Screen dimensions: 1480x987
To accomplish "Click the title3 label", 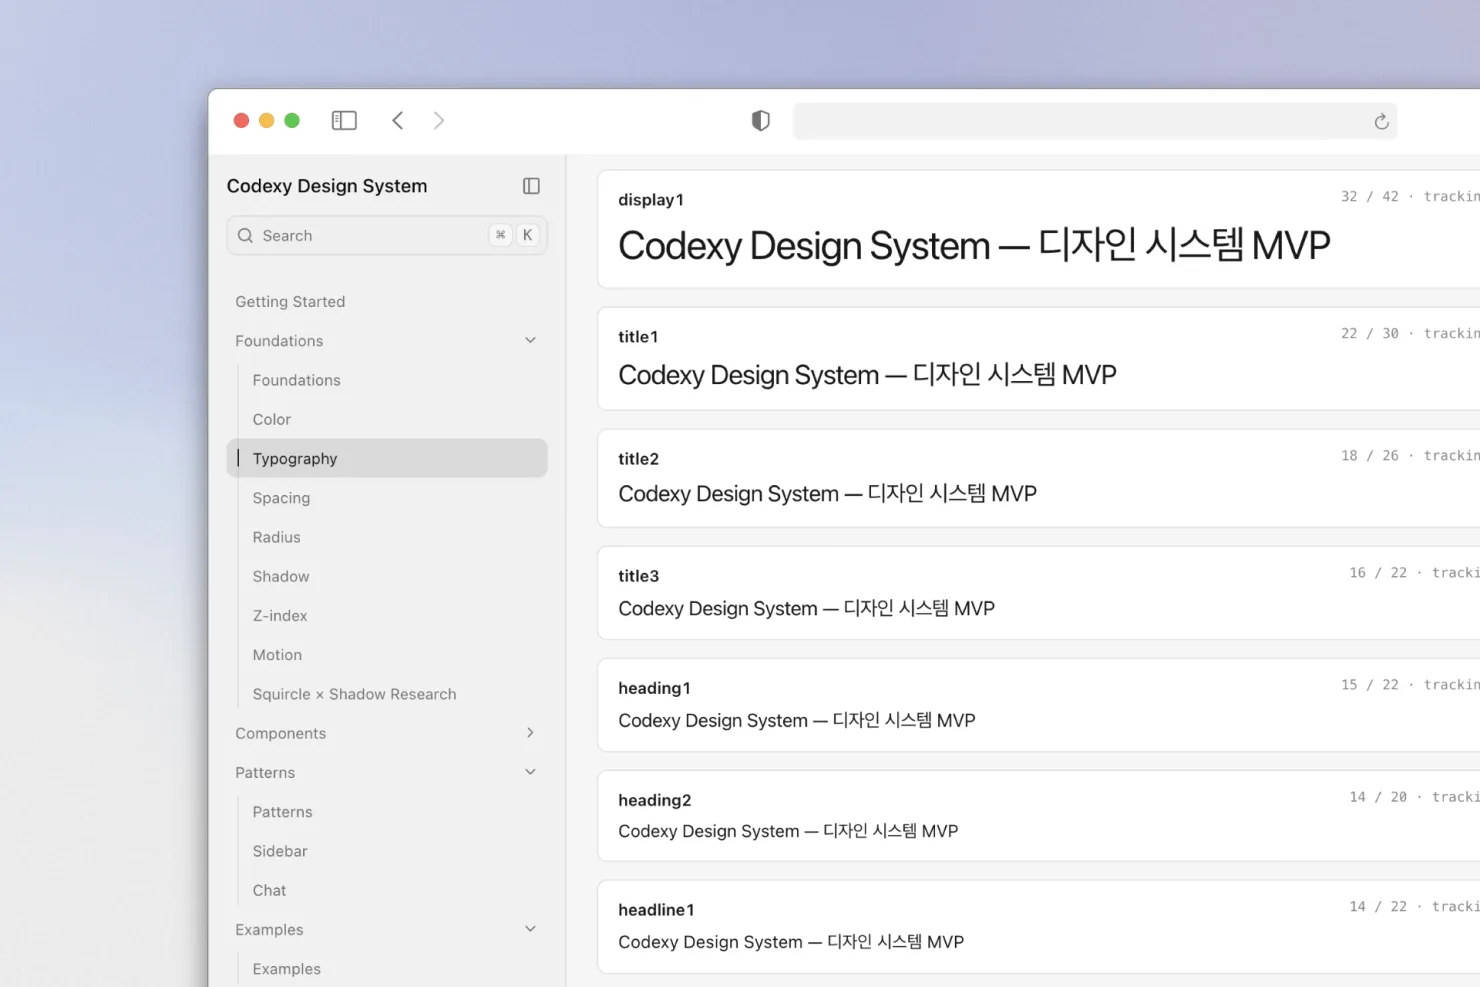I will coord(638,576).
